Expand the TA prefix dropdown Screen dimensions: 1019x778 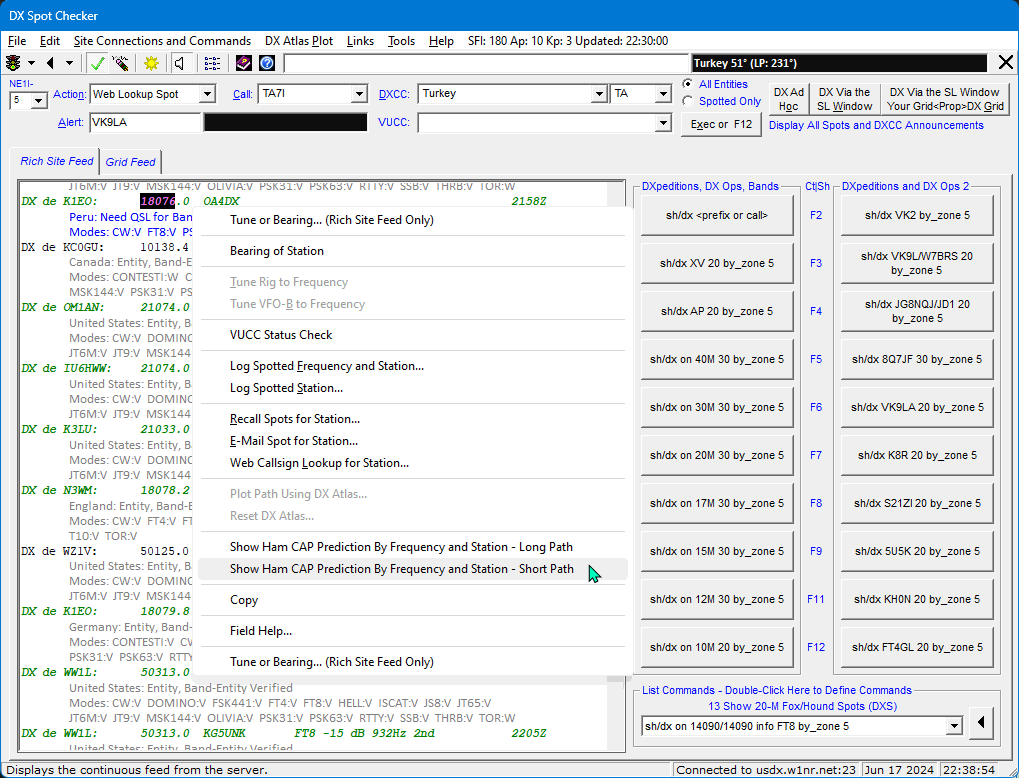click(663, 94)
